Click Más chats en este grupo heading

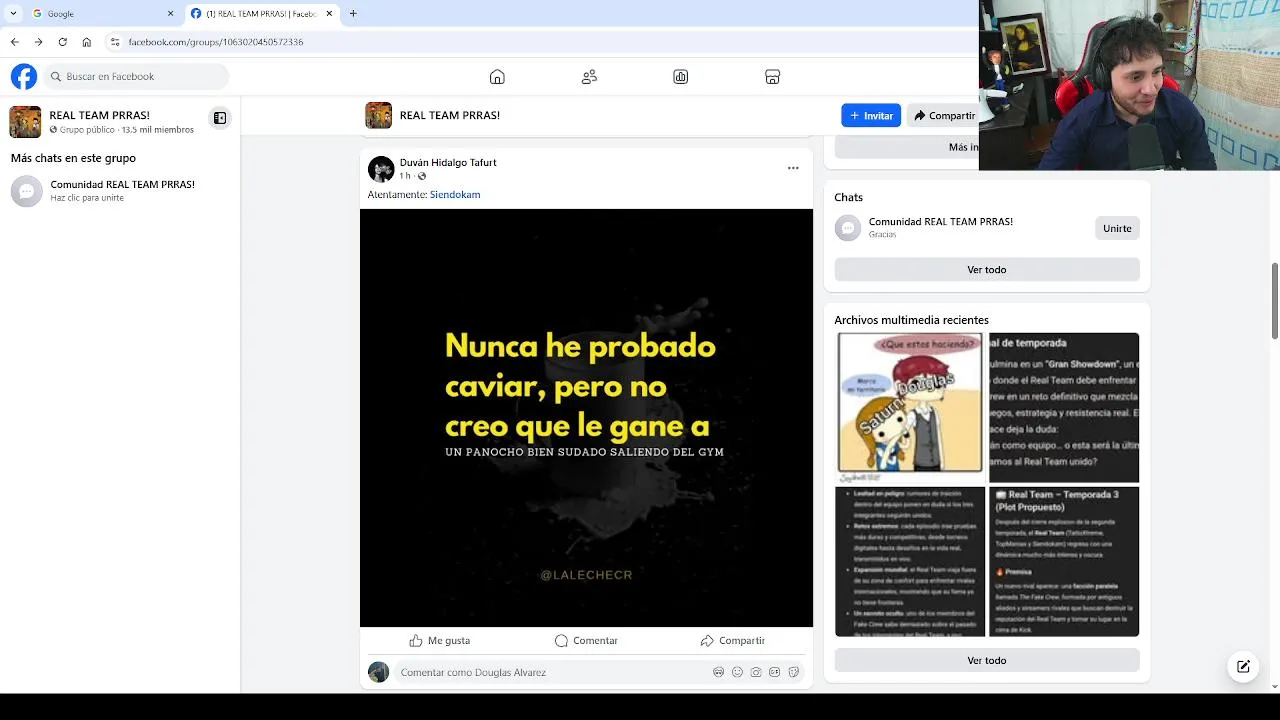point(73,158)
